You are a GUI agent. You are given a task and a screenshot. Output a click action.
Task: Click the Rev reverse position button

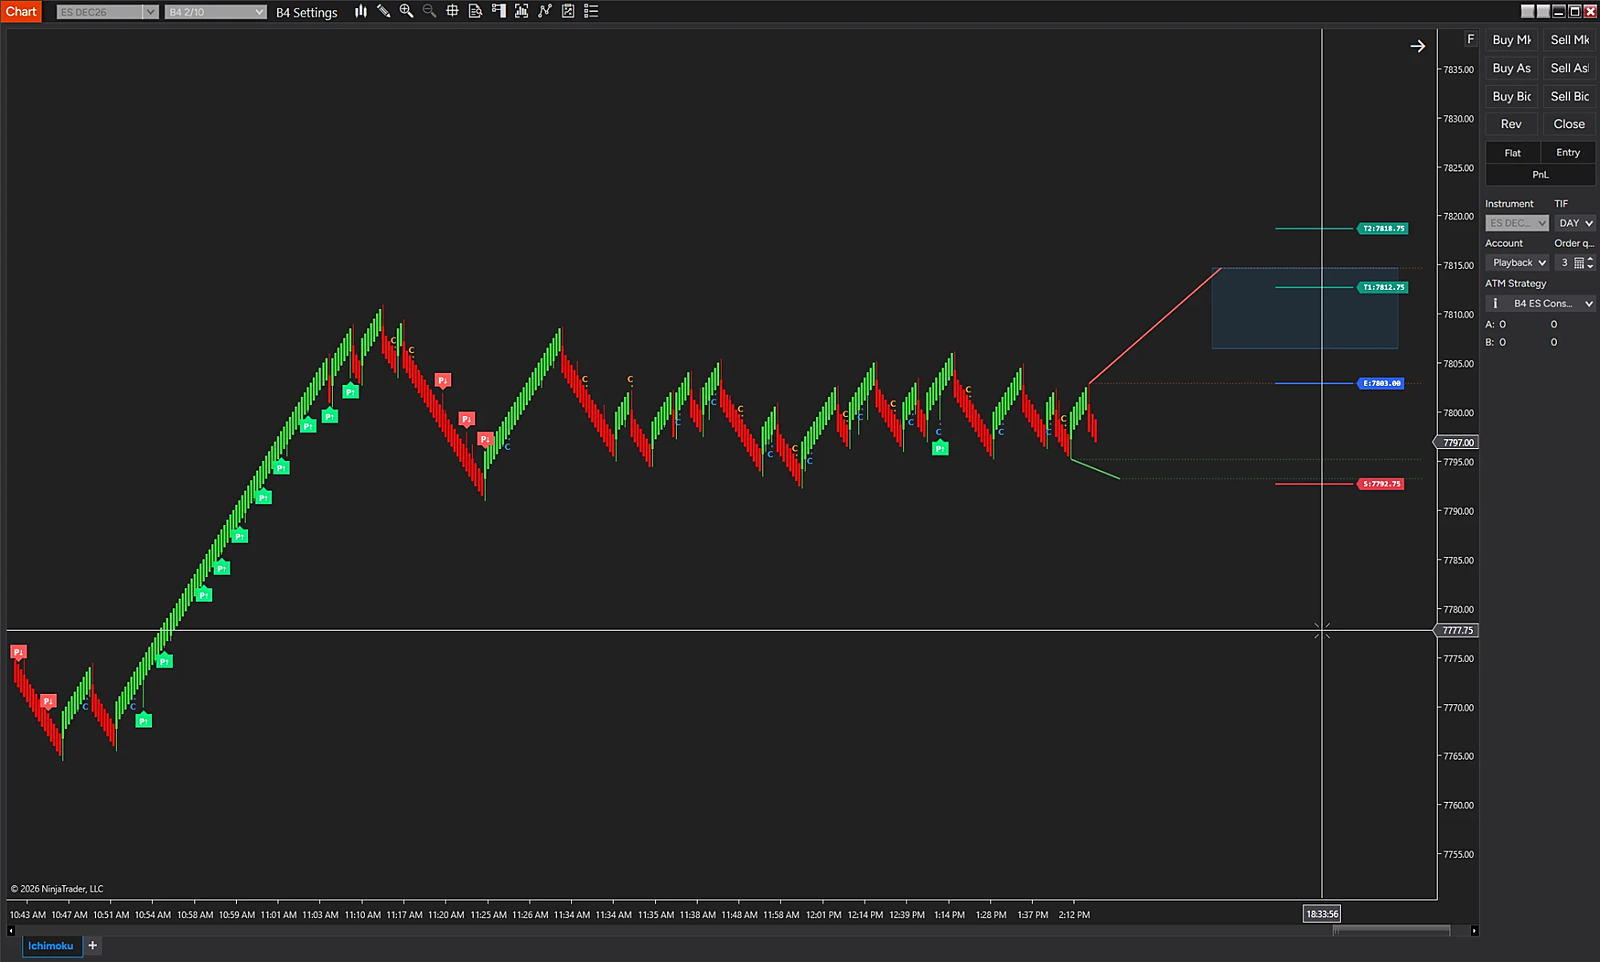tap(1511, 124)
